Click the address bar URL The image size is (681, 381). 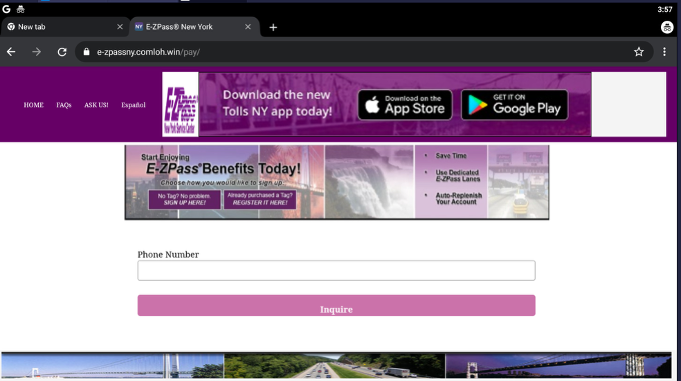coord(148,52)
